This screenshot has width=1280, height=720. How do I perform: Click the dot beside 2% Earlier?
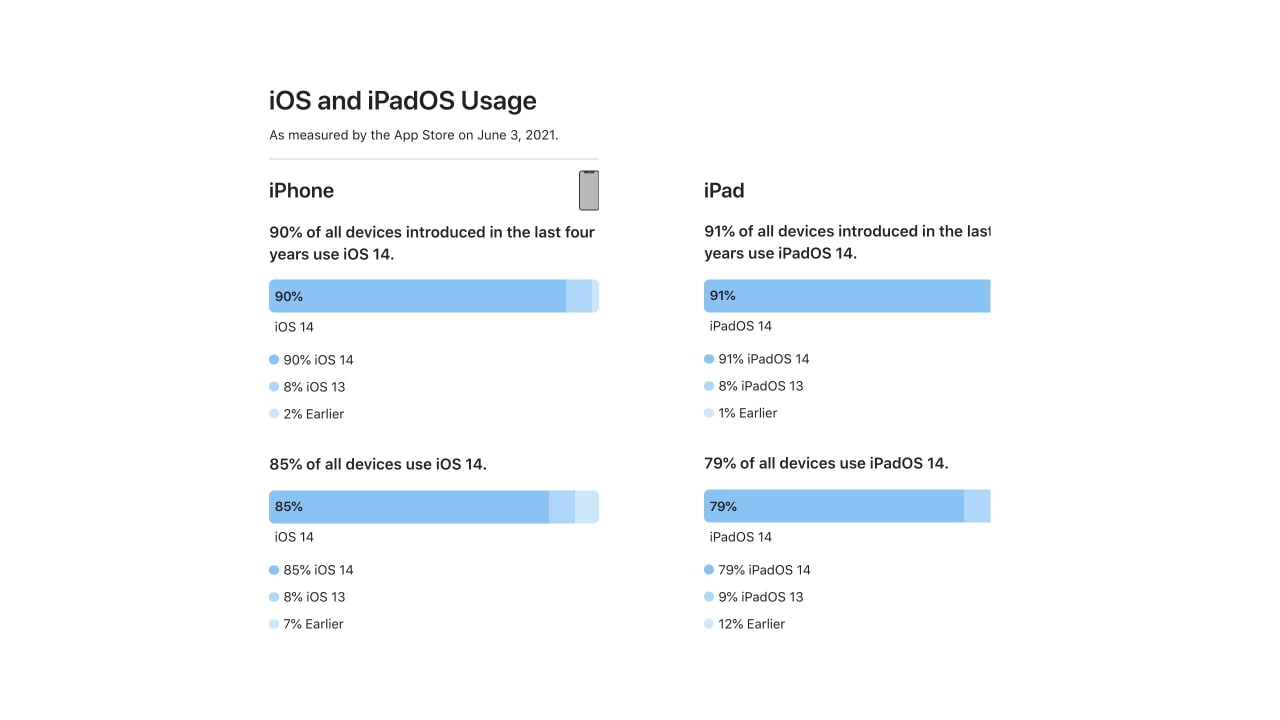click(274, 414)
